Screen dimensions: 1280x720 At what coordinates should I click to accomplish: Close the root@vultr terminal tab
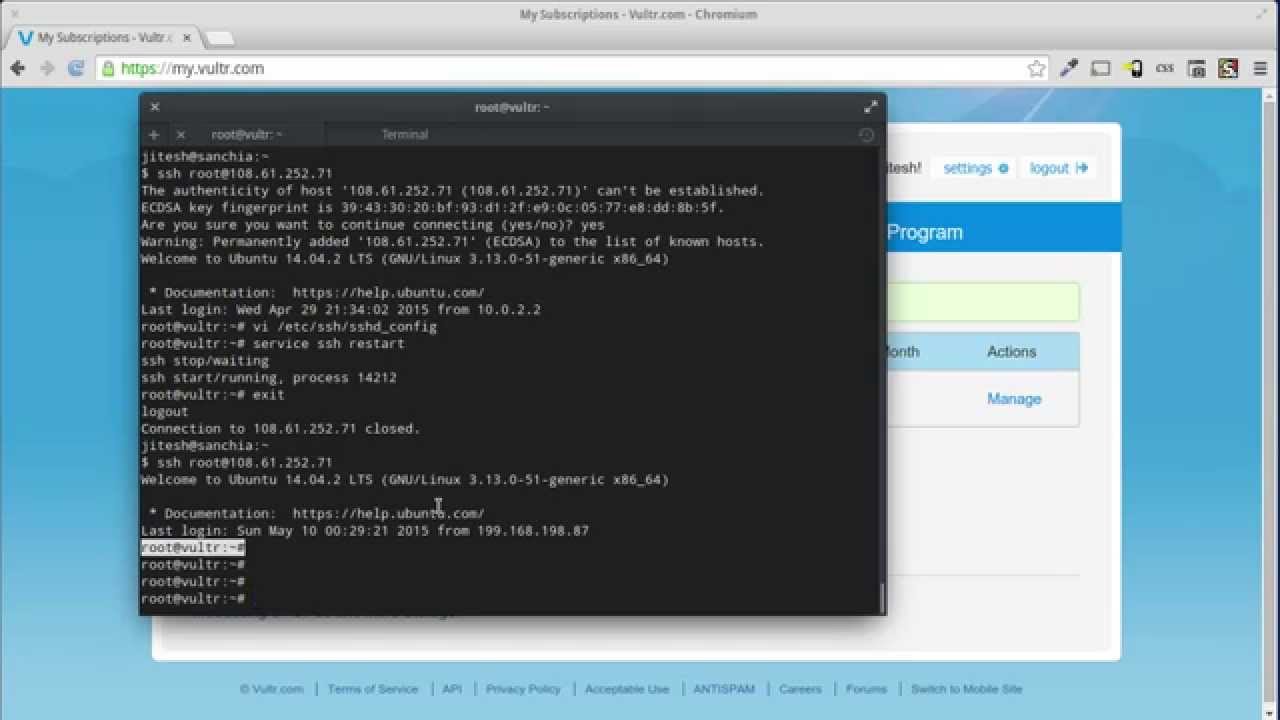point(180,134)
